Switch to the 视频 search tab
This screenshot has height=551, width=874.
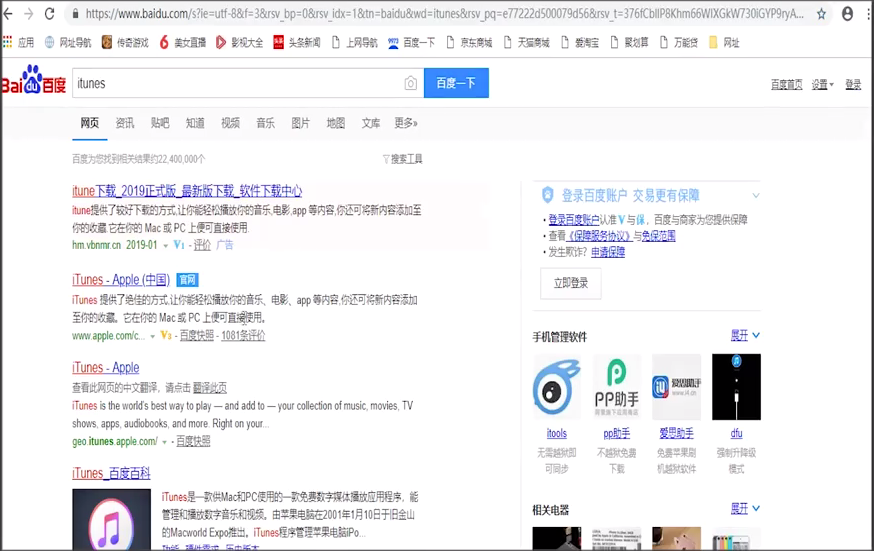click(230, 123)
